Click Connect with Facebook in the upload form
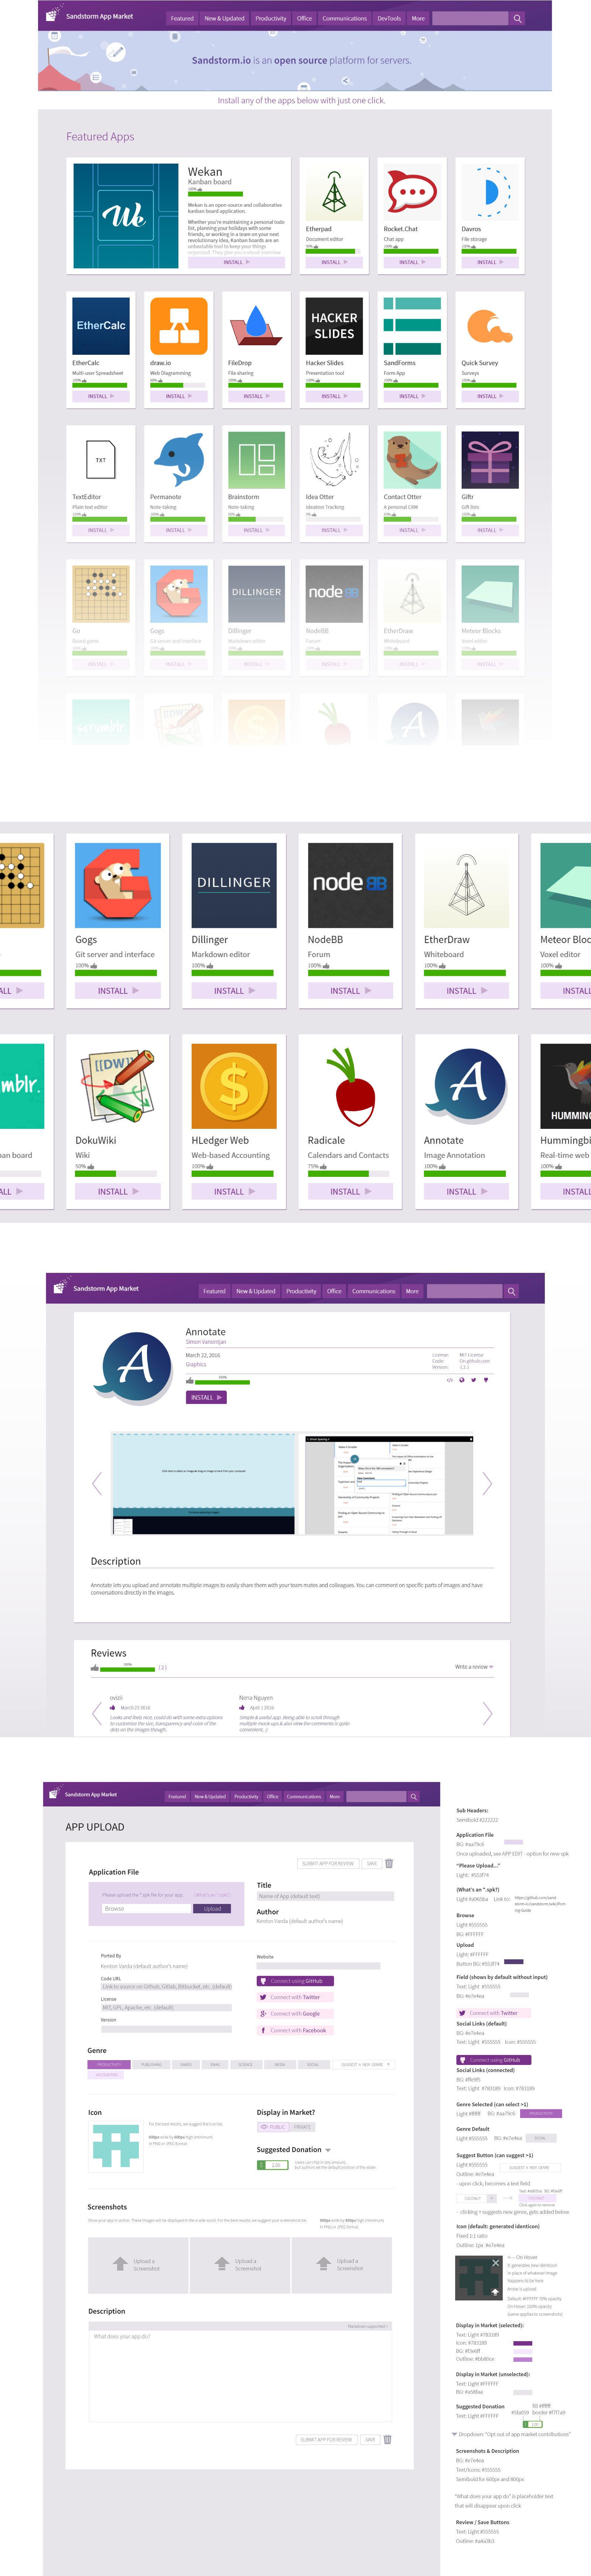This screenshot has width=591, height=2576. [x=295, y=2030]
